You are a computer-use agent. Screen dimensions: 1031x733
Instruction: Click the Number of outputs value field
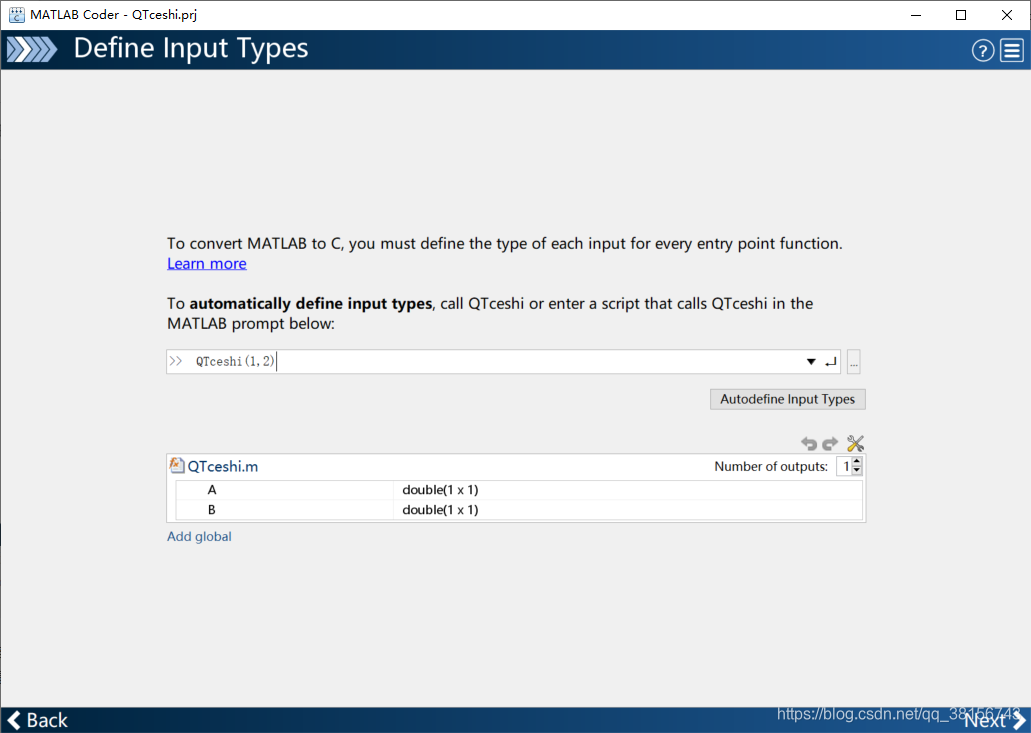(844, 467)
